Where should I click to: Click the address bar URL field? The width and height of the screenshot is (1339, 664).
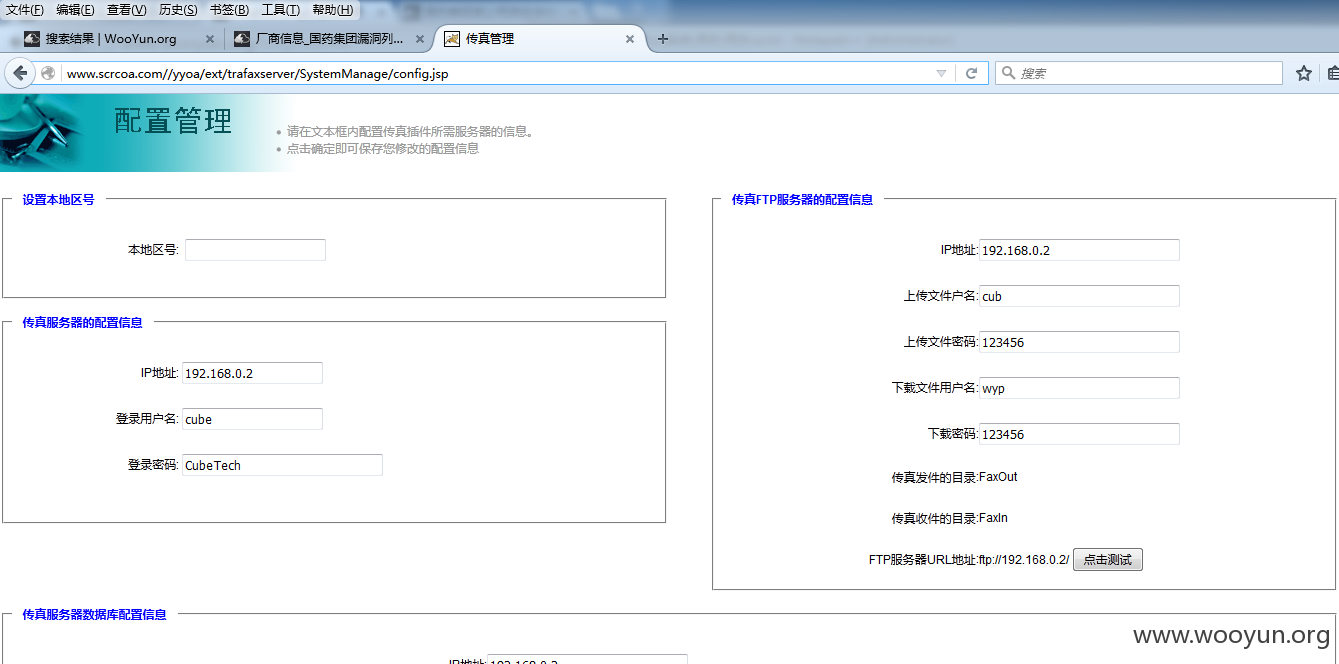pyautogui.click(x=495, y=73)
